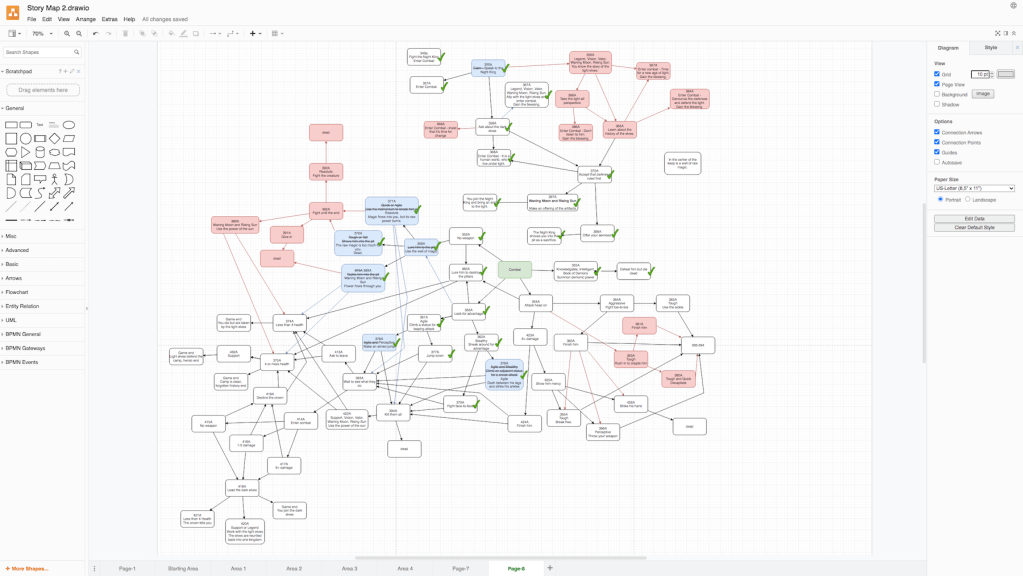Expand the Flowchart shapes section
The height and width of the screenshot is (576, 1023).
tap(17, 293)
